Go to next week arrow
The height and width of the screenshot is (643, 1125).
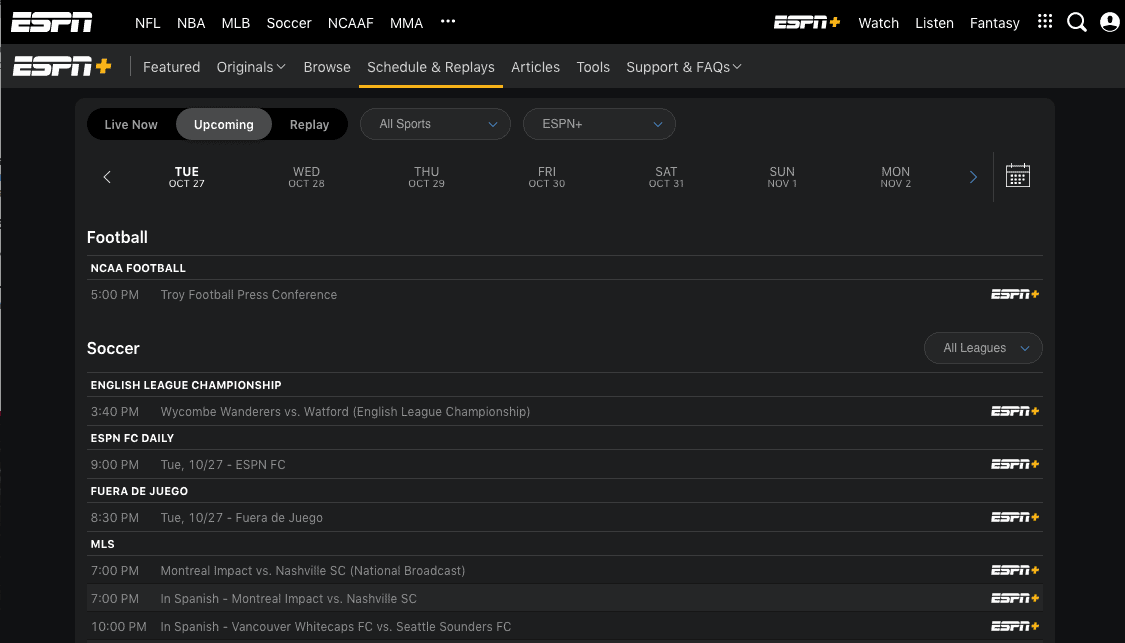click(973, 177)
